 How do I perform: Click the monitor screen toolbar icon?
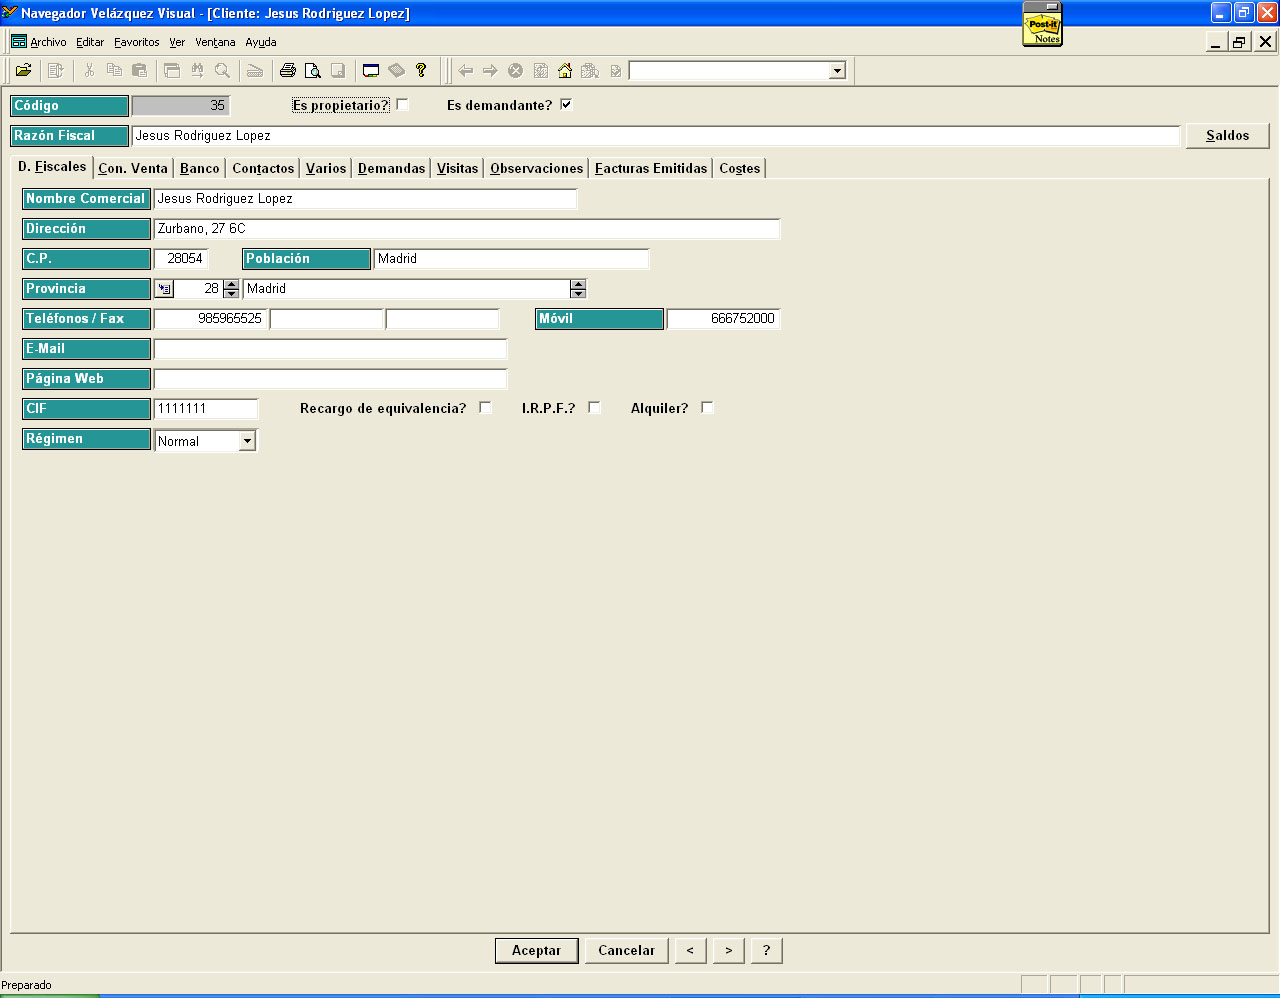[x=371, y=70]
